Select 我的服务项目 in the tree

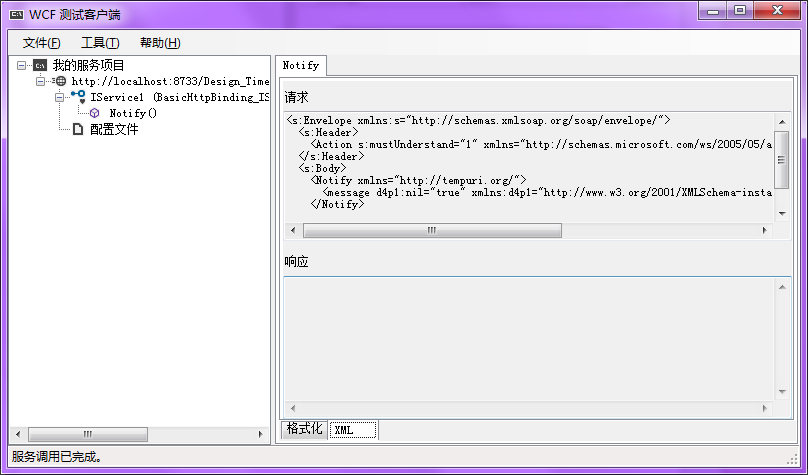click(x=89, y=65)
